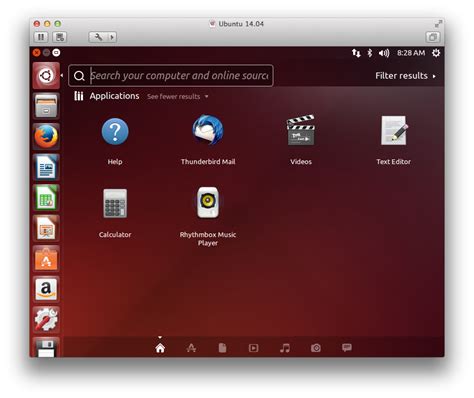Expand Filter results options
The width and height of the screenshot is (474, 398).
tap(405, 76)
